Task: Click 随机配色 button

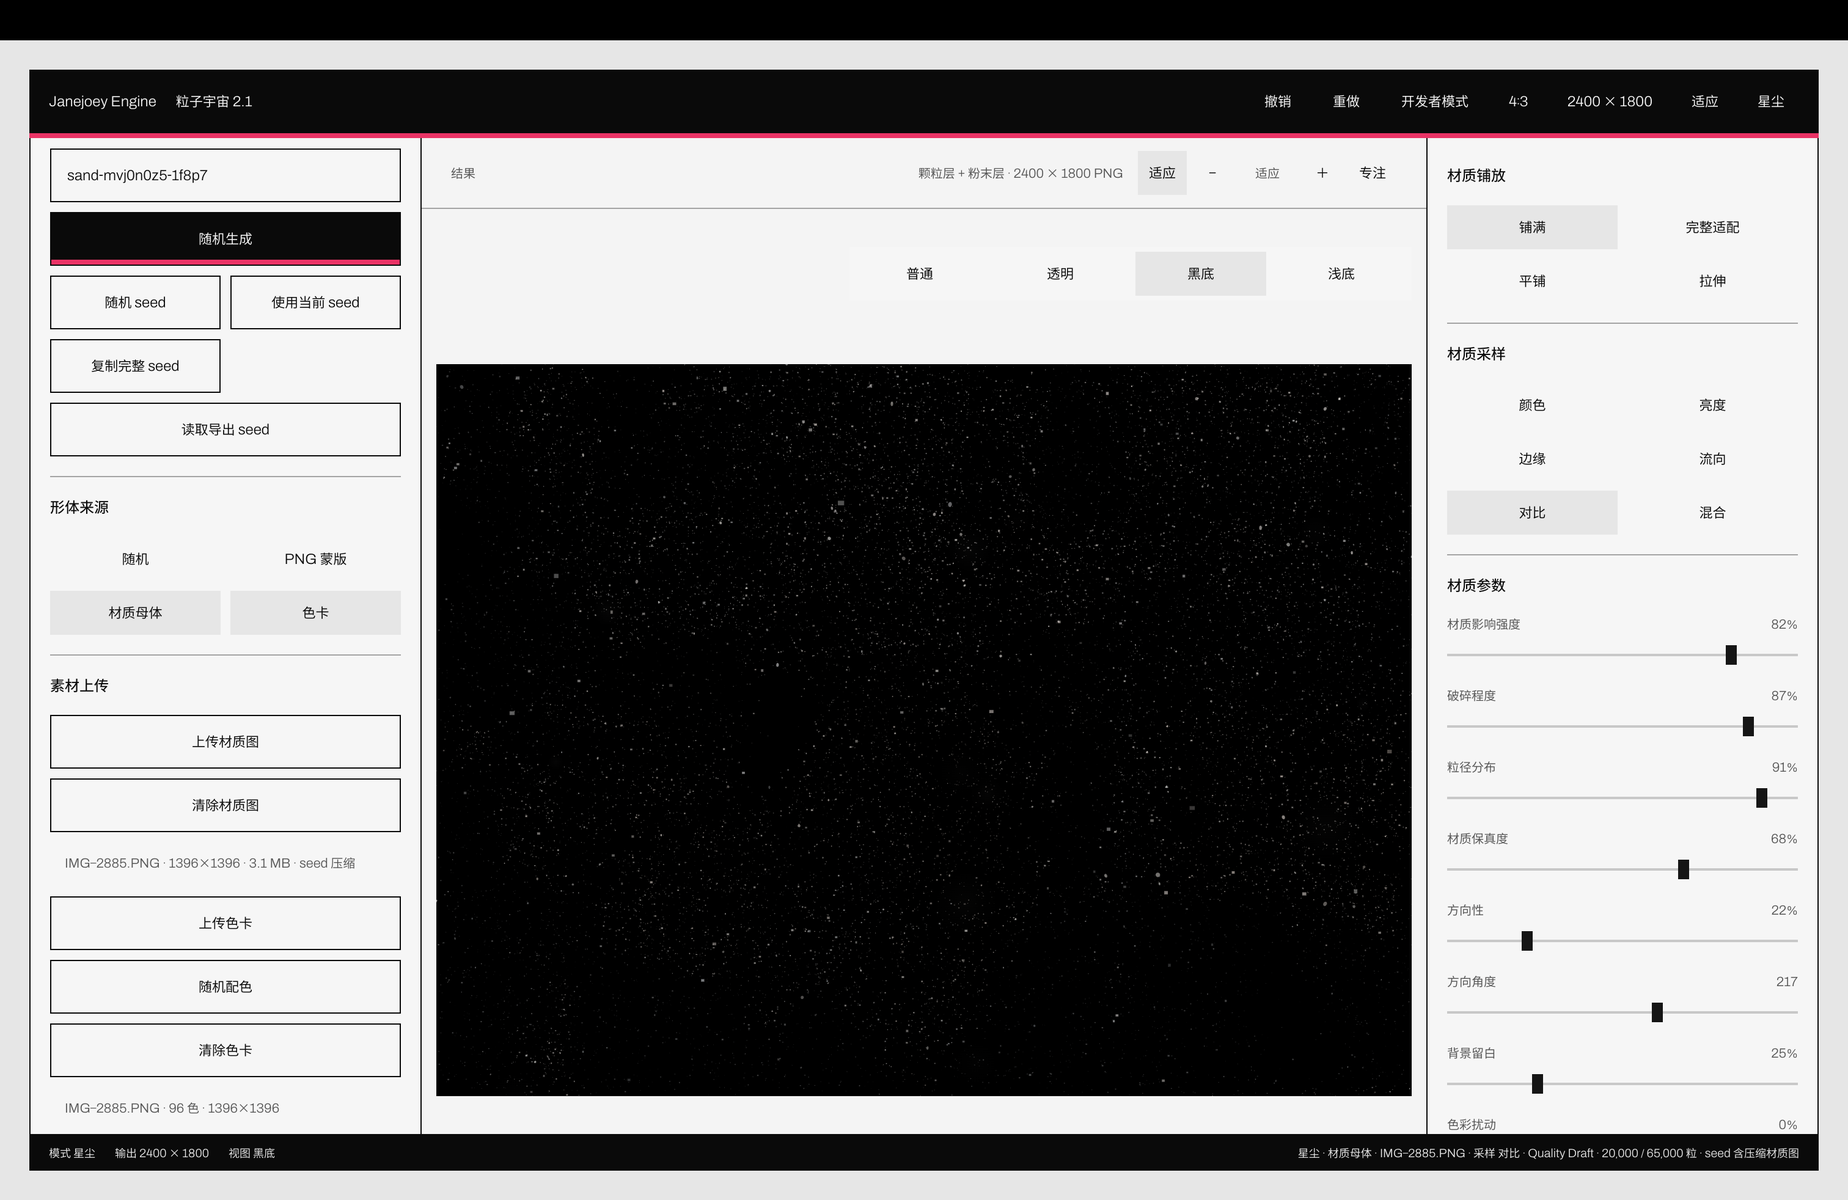Action: 225,986
